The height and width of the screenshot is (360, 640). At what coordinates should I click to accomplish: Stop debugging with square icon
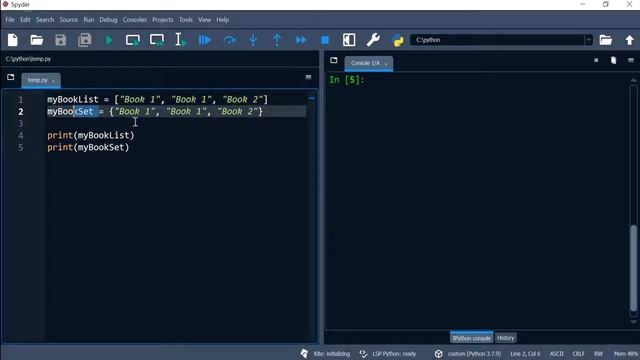click(x=325, y=40)
